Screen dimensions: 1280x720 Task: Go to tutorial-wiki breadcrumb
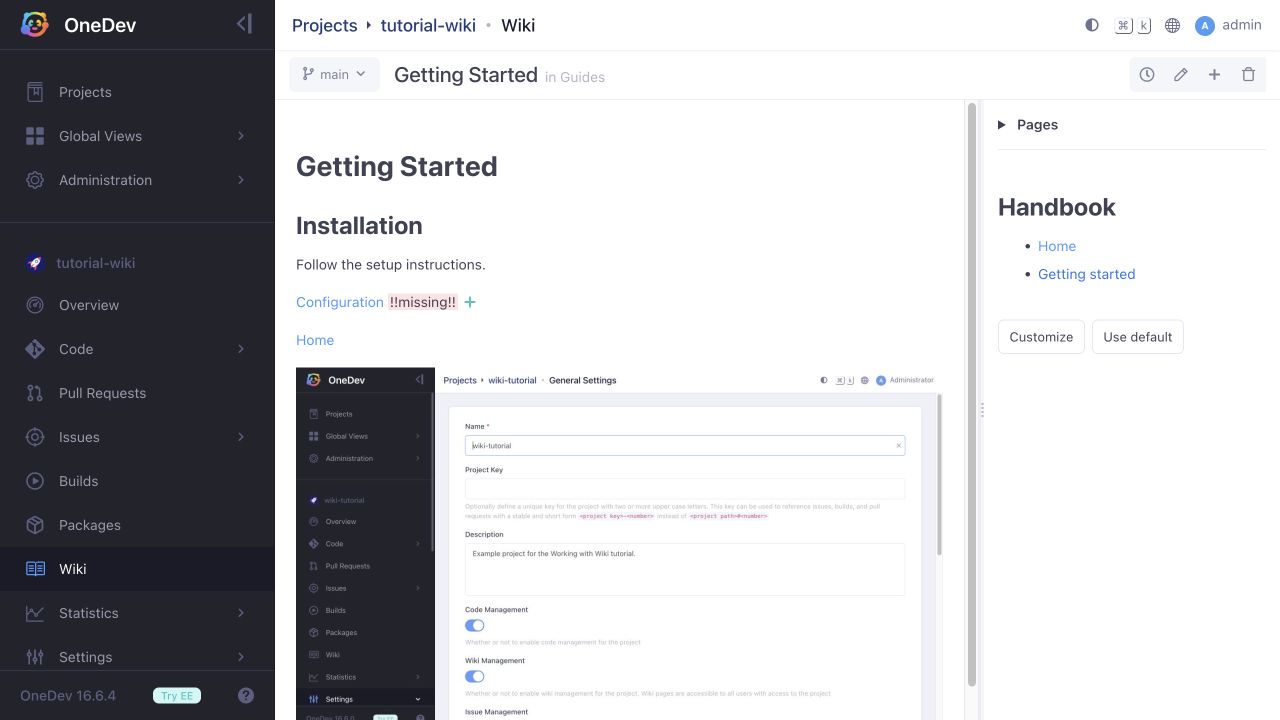point(428,25)
